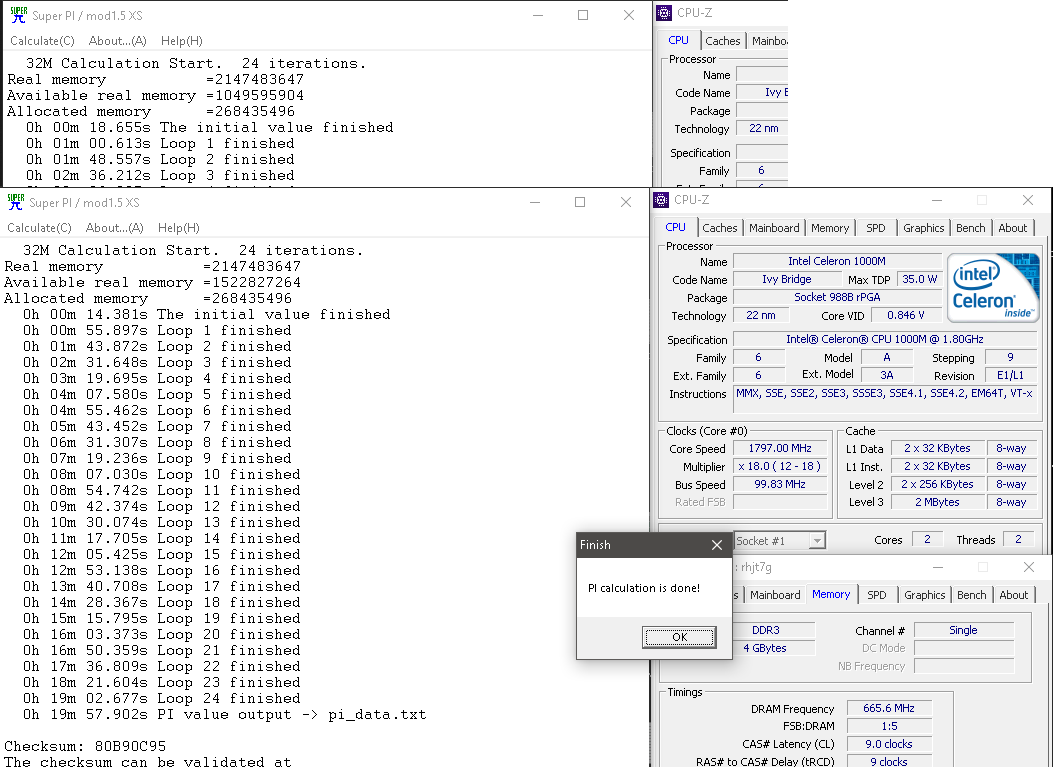The width and height of the screenshot is (1053, 767).
Task: Close the front Super PI window
Action: 626,202
